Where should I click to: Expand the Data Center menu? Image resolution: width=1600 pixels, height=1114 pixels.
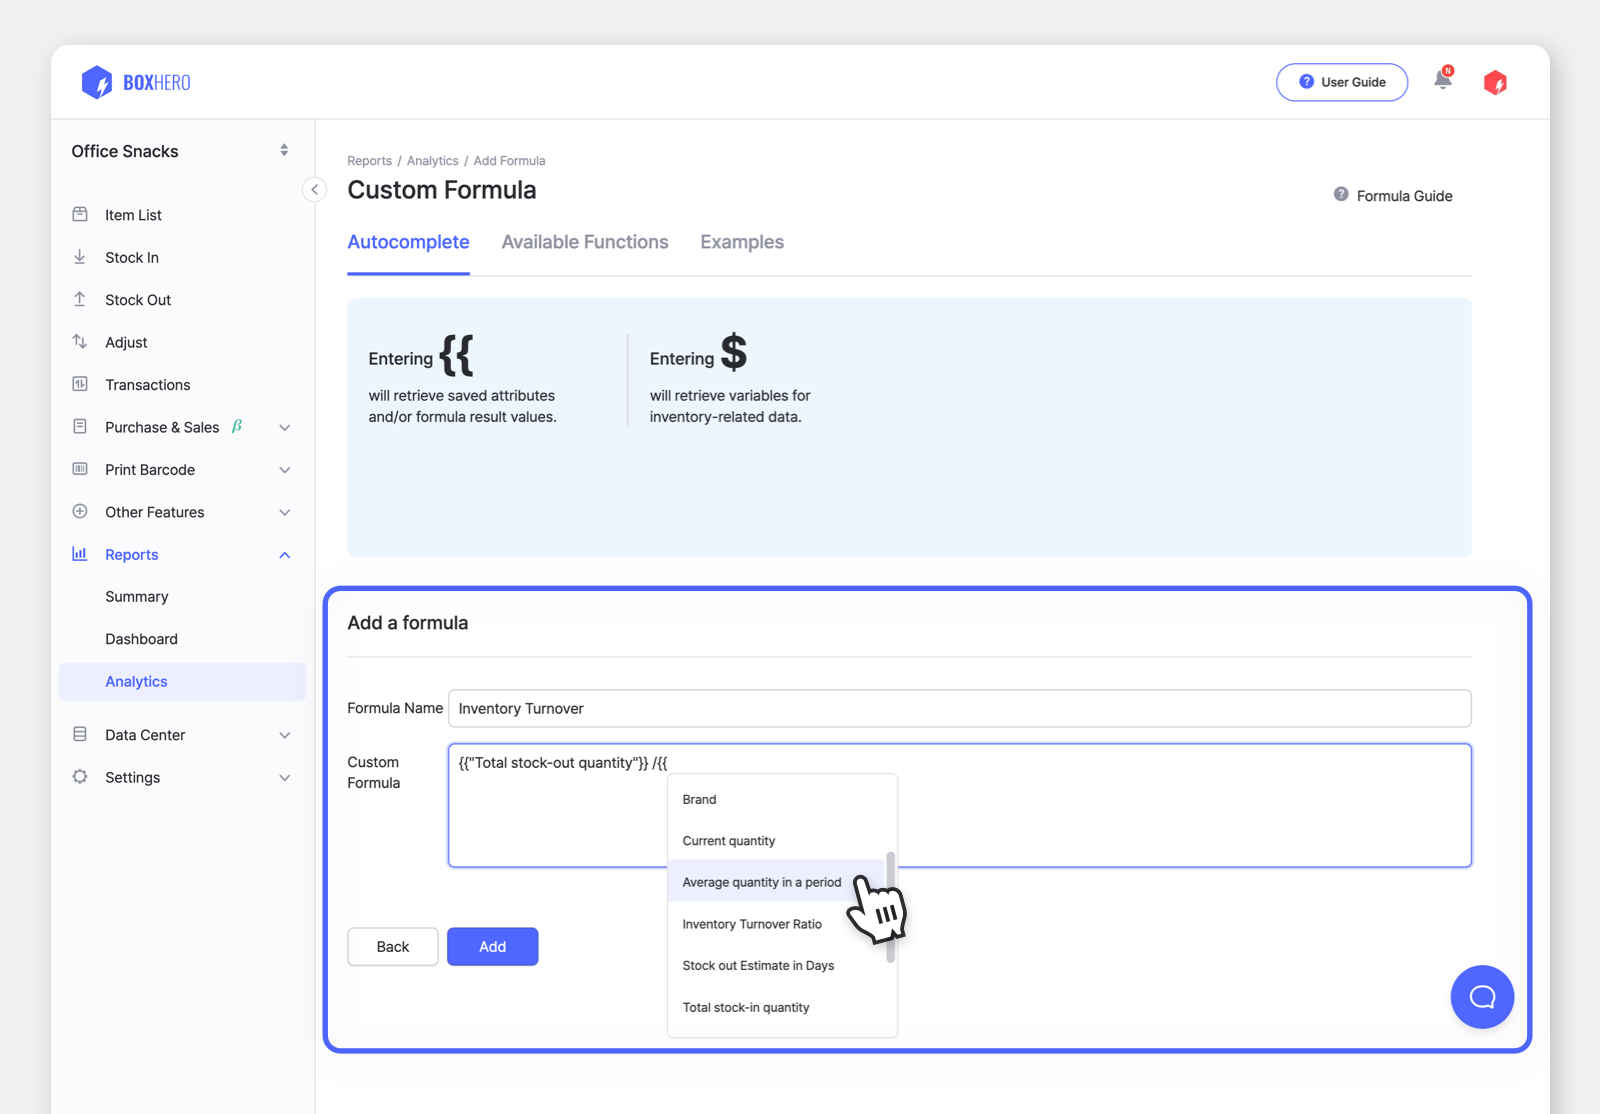point(285,735)
